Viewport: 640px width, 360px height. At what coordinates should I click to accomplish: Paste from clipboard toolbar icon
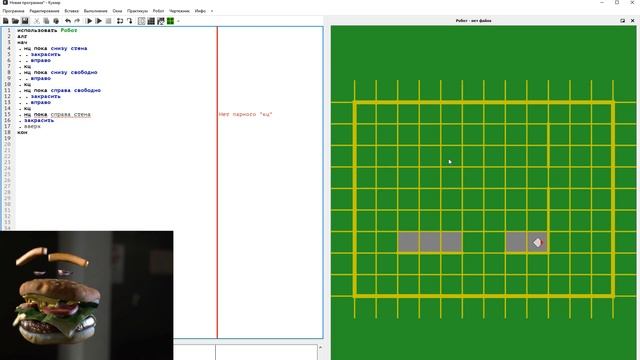coord(56,21)
